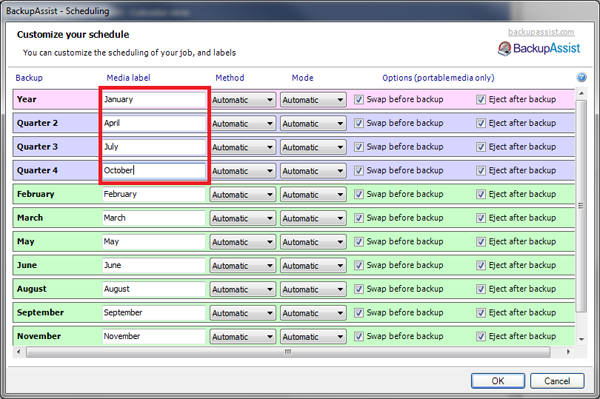Screen dimensions: 600x399
Task: Open the help icon beside Options header
Action: (581, 78)
